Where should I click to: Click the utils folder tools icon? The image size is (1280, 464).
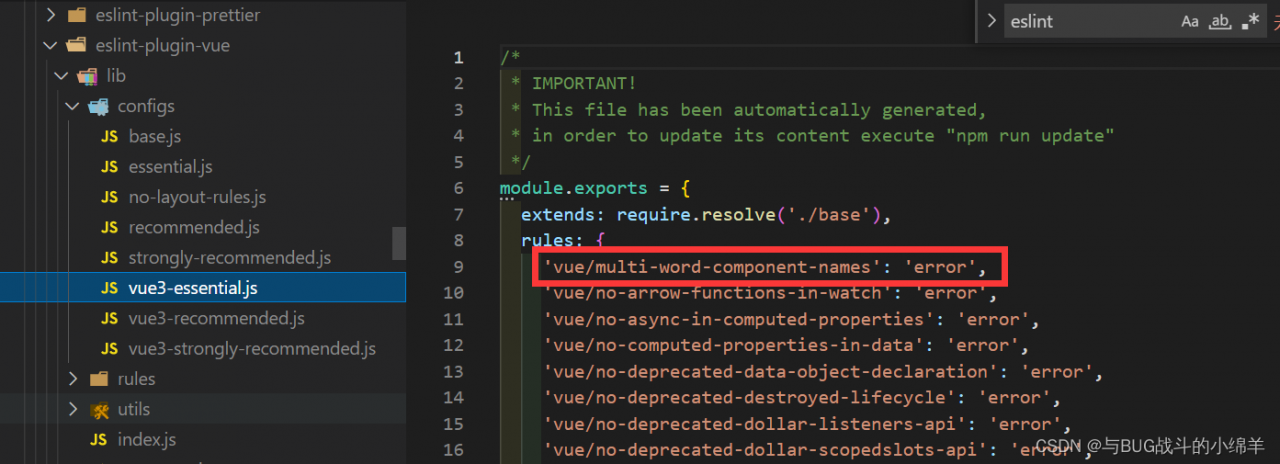(99, 409)
